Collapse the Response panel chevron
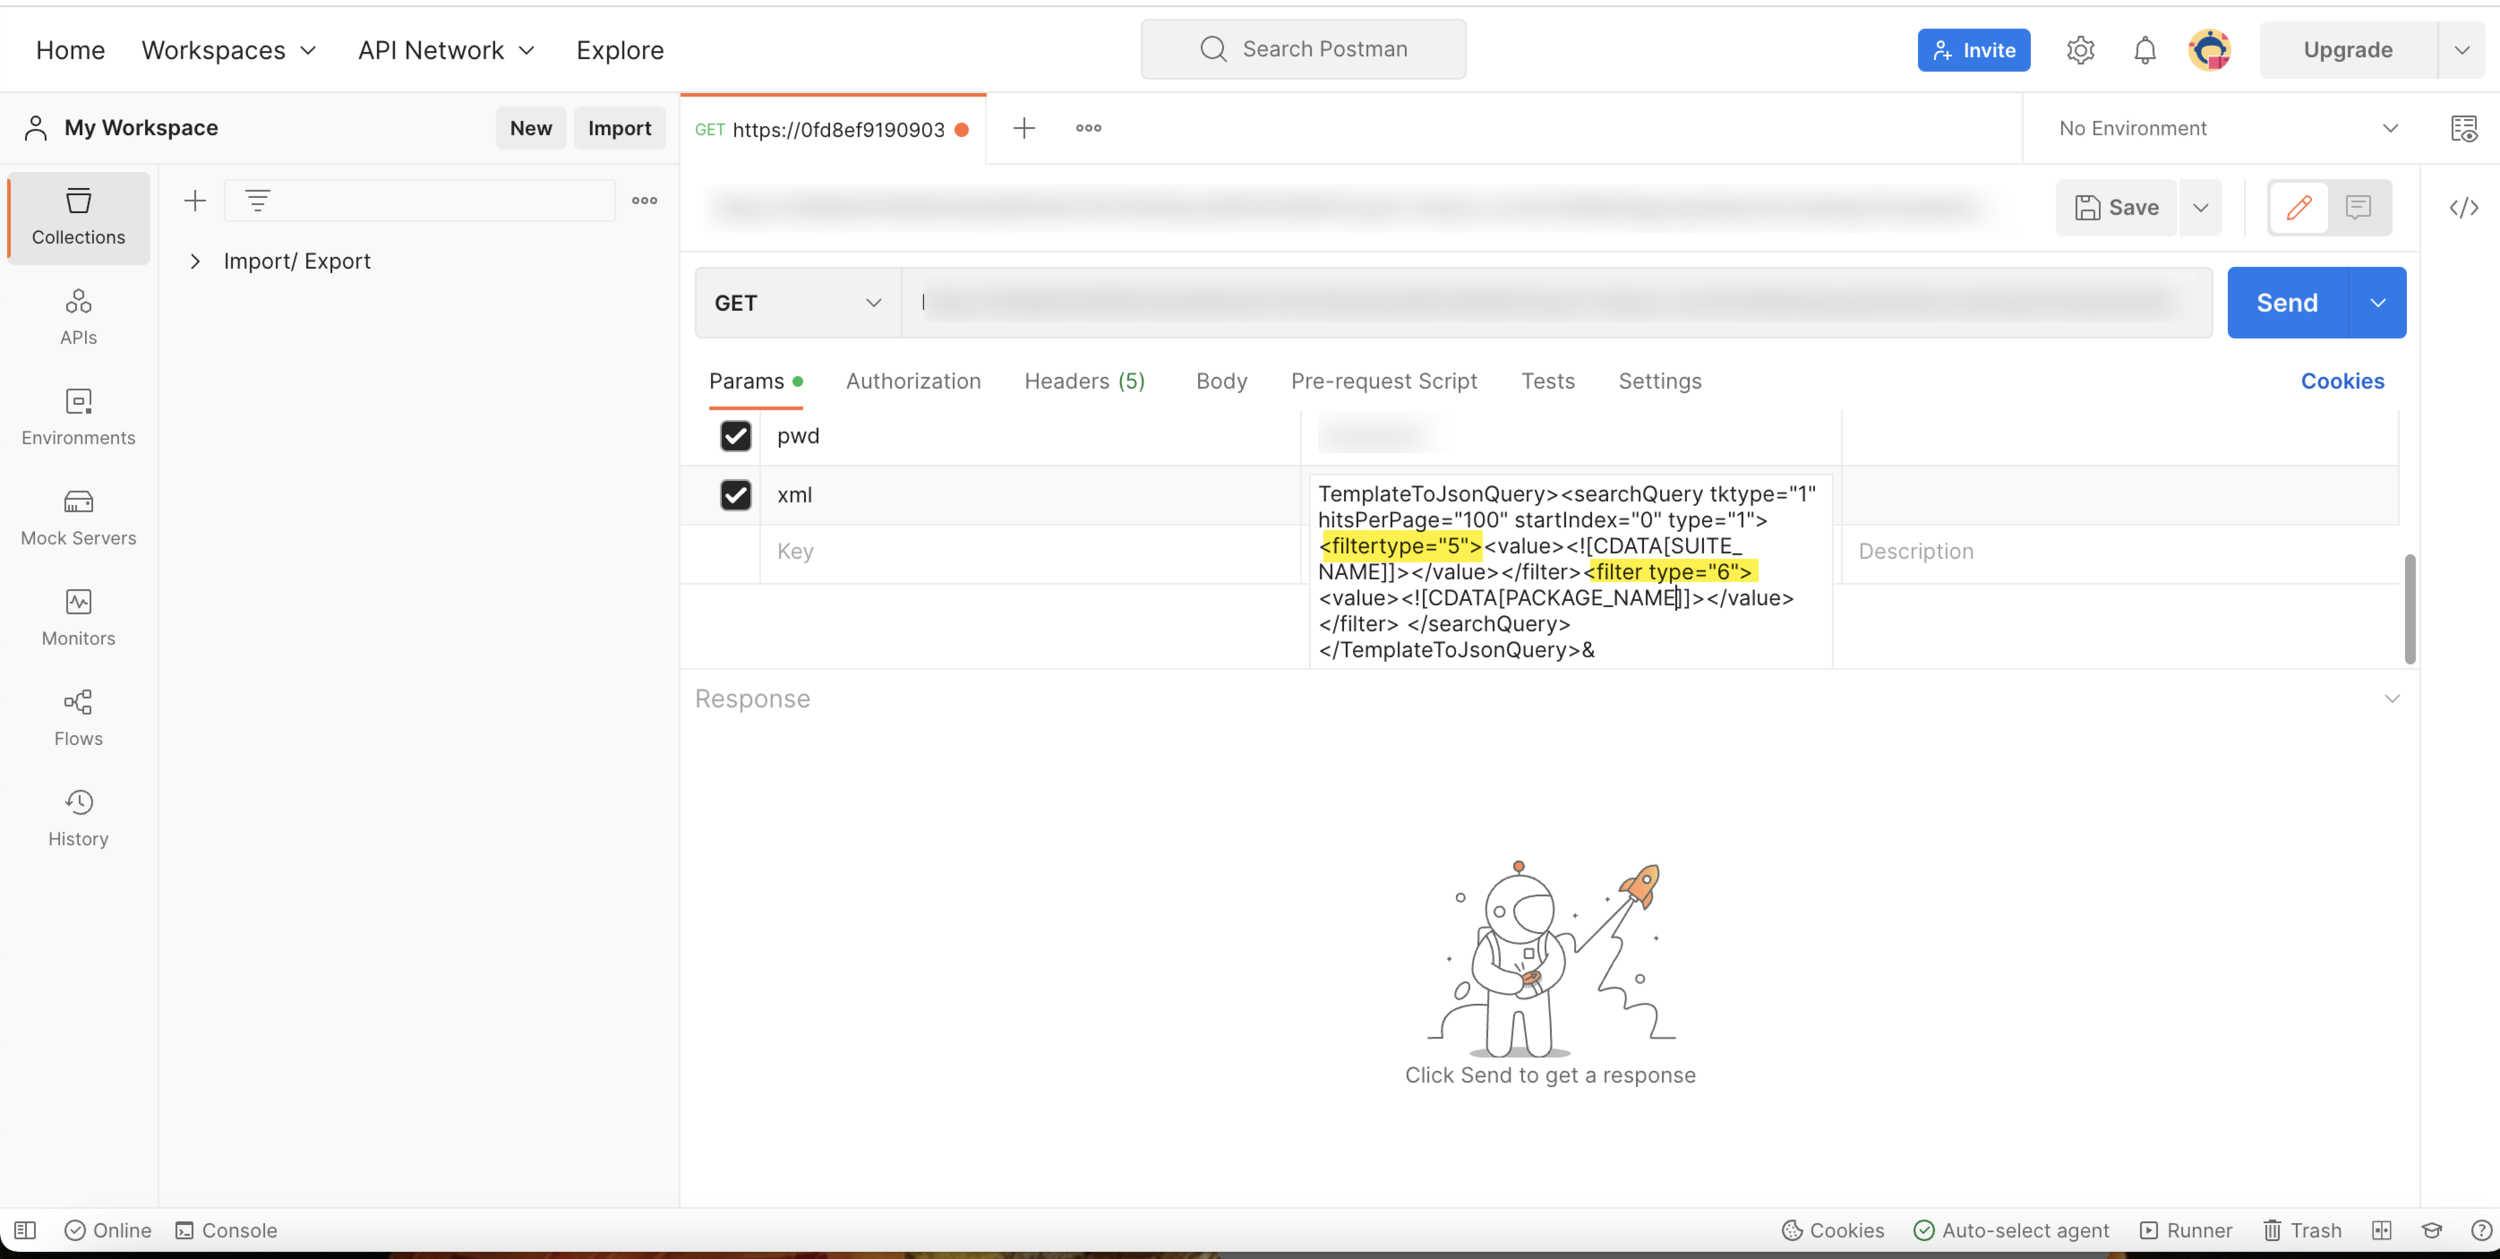 2391,698
